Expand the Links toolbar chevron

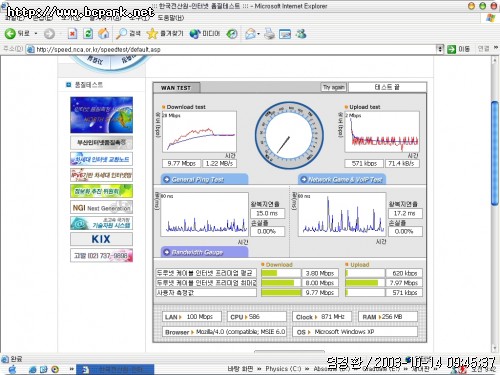(x=496, y=48)
